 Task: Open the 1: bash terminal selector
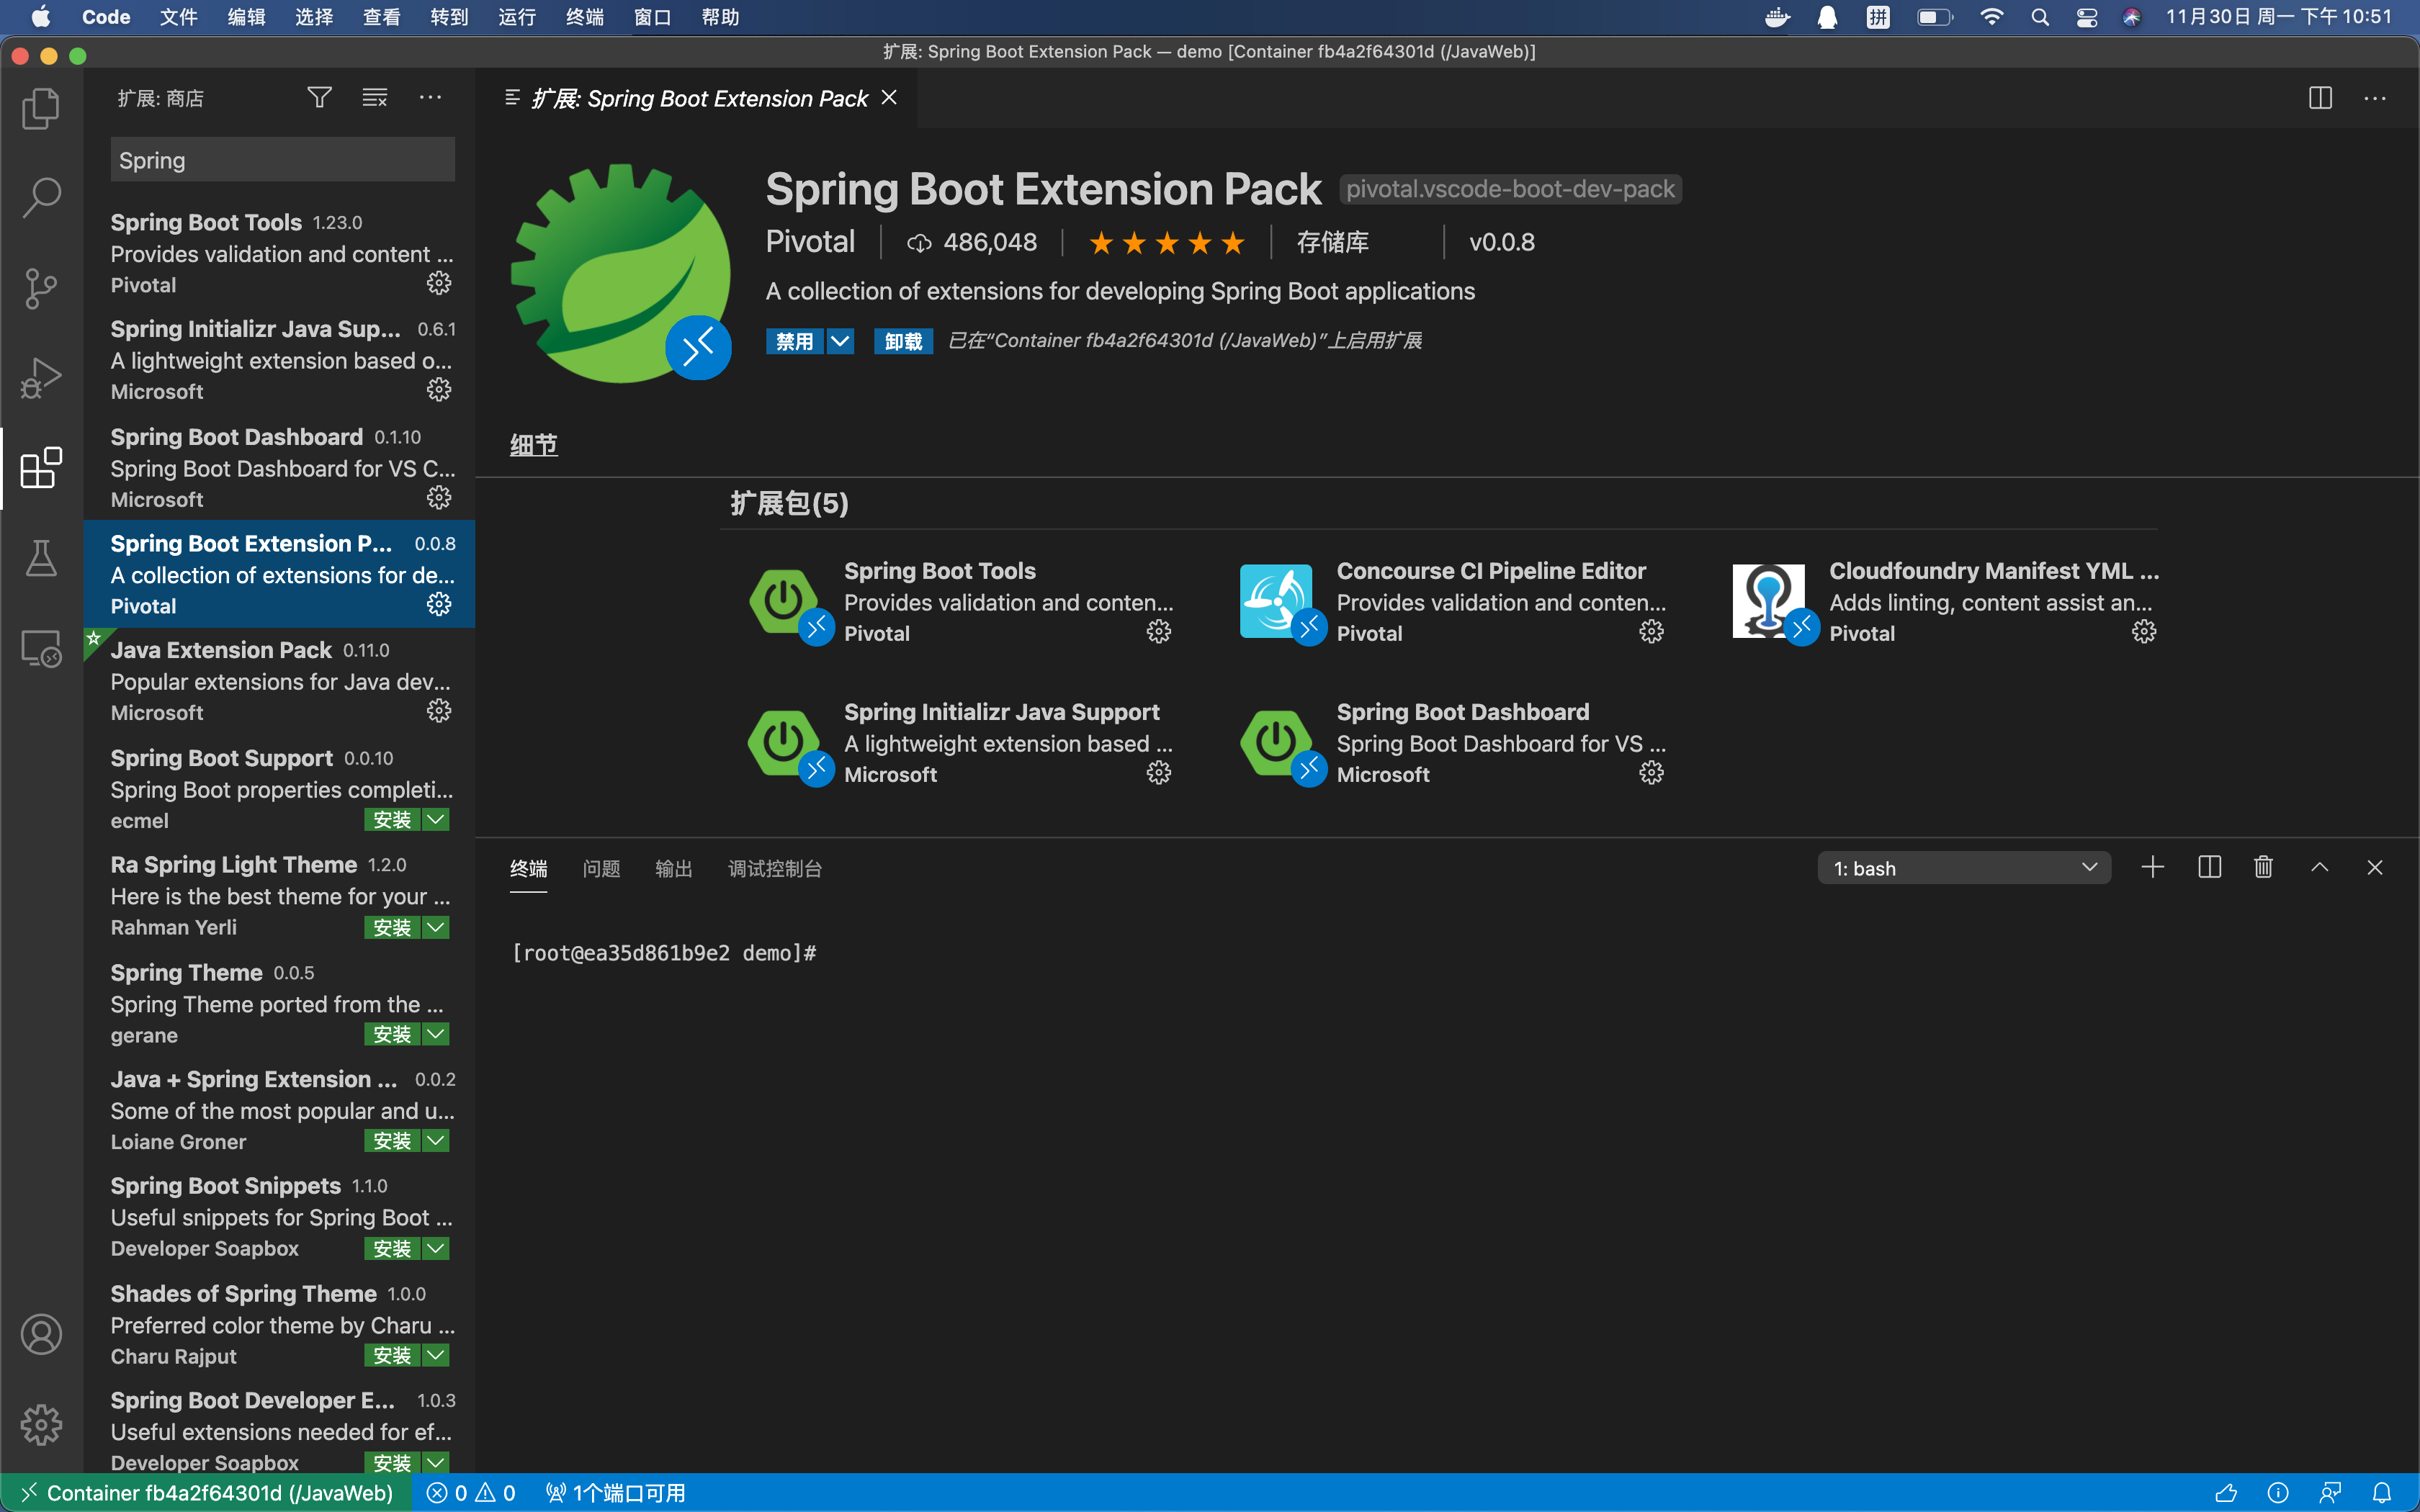click(x=1963, y=868)
